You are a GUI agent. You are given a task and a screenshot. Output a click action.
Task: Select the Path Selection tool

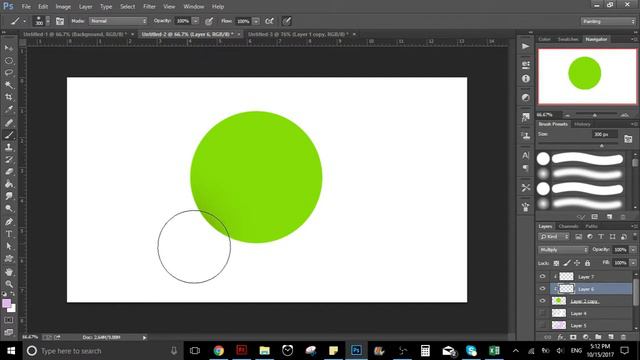pyautogui.click(x=9, y=246)
